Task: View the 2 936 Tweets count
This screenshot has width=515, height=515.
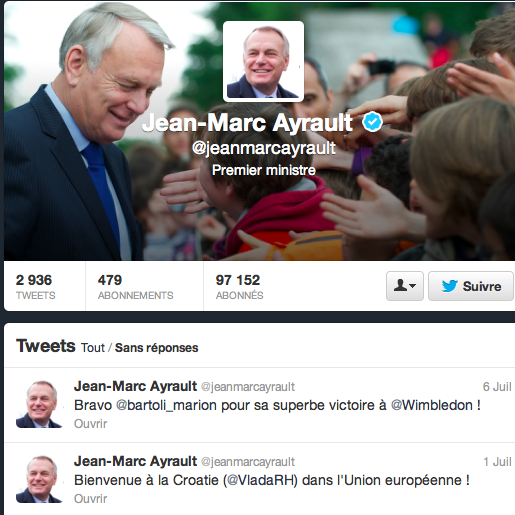Action: pyautogui.click(x=35, y=286)
